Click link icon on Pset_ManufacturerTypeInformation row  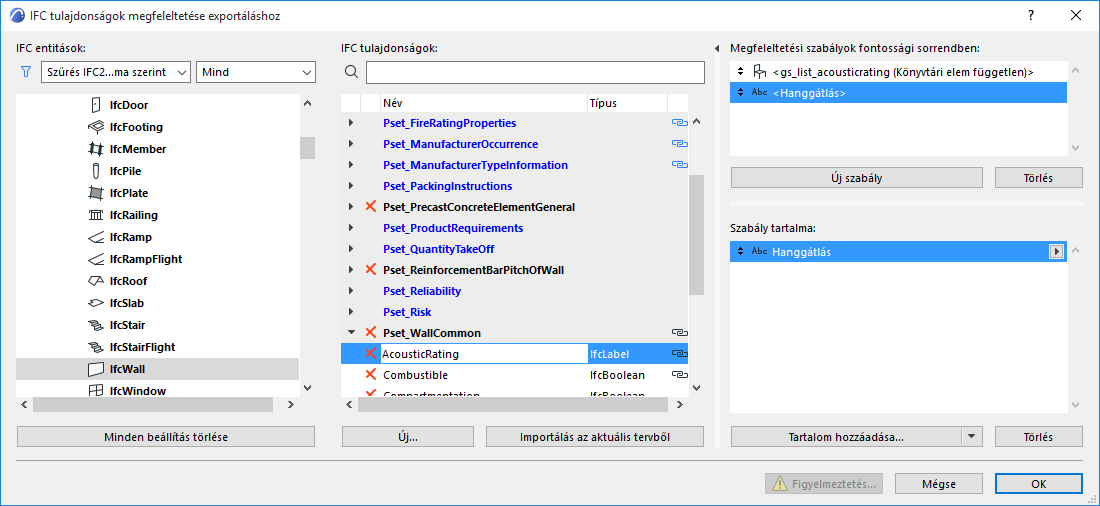(678, 165)
